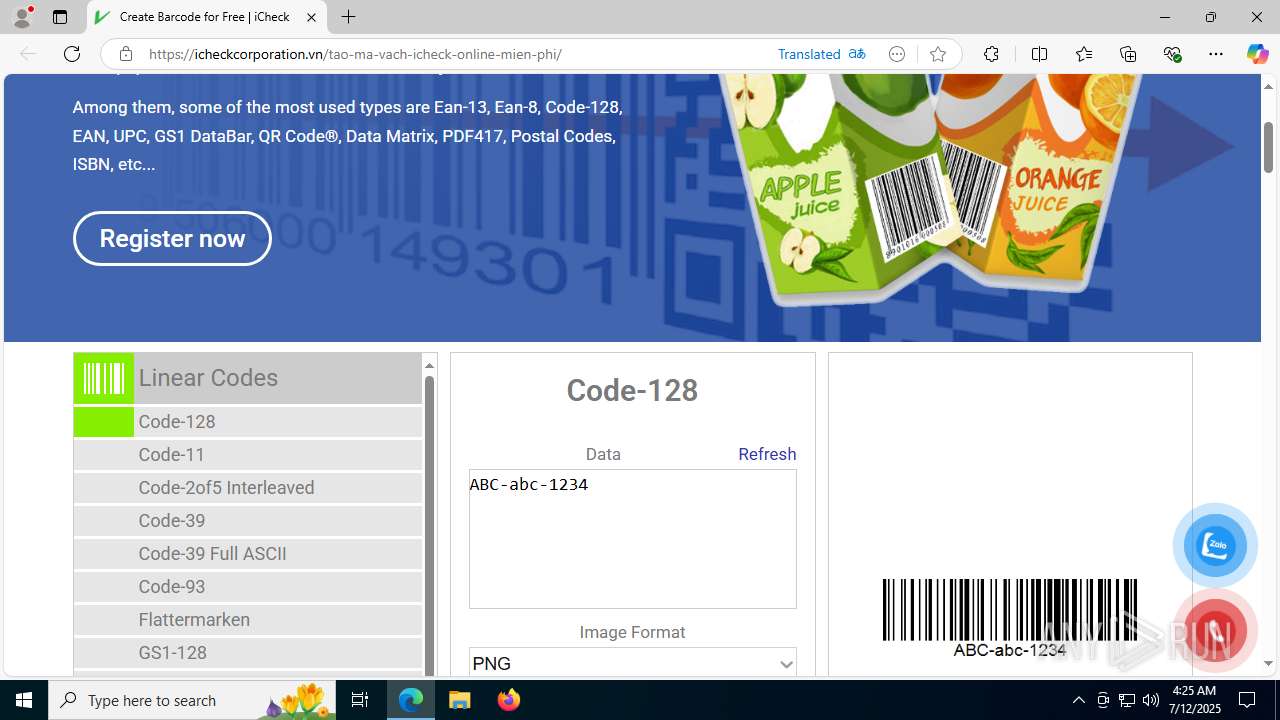
Task: Click the Microsoft Edge taskbar icon
Action: click(411, 700)
